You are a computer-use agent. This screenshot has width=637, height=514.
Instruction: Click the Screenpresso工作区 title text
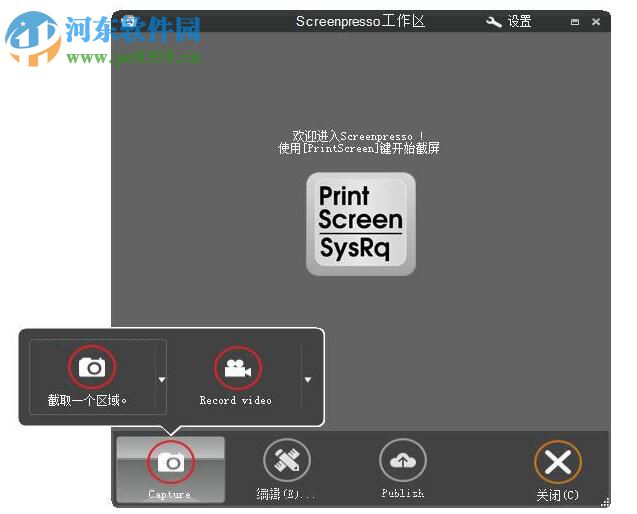tap(360, 21)
